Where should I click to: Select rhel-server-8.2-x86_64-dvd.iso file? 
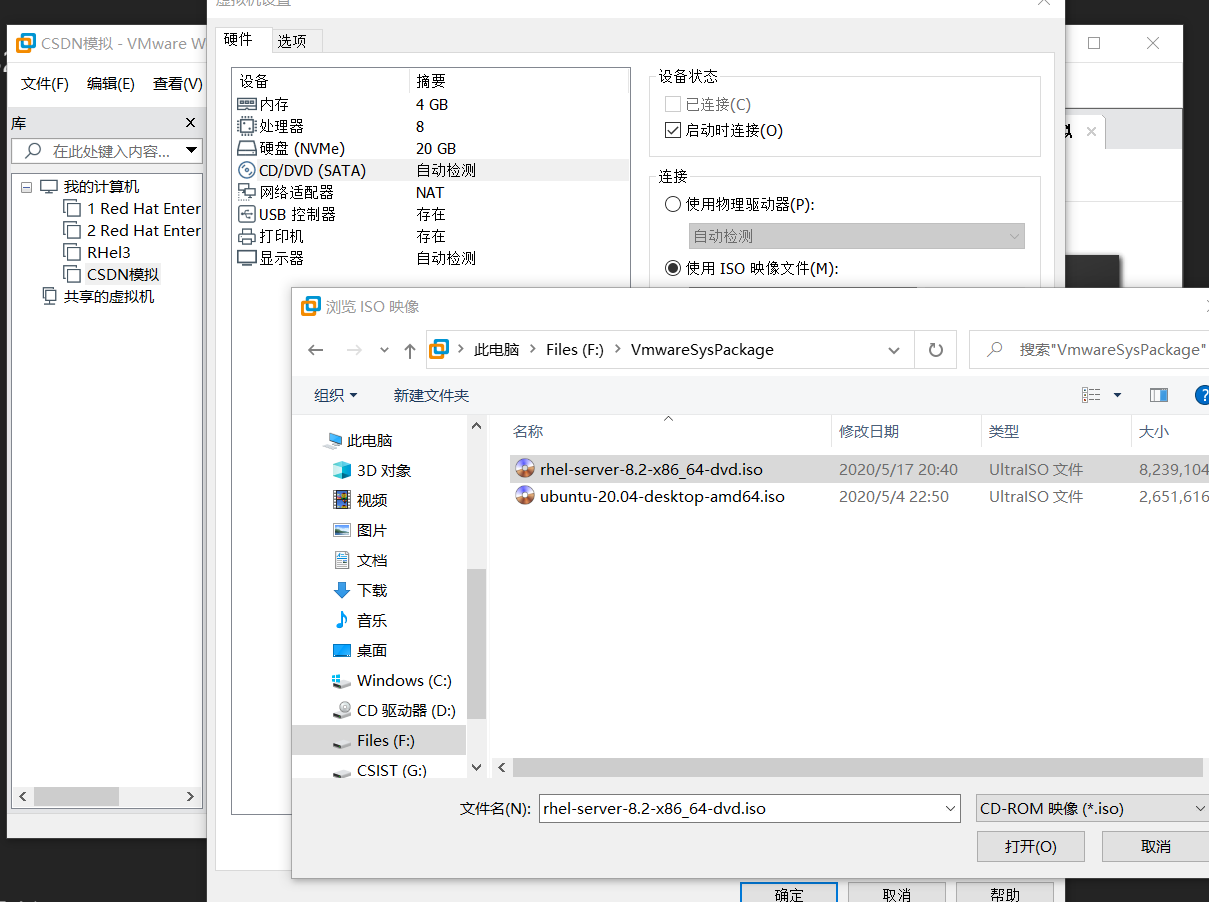[x=651, y=469]
